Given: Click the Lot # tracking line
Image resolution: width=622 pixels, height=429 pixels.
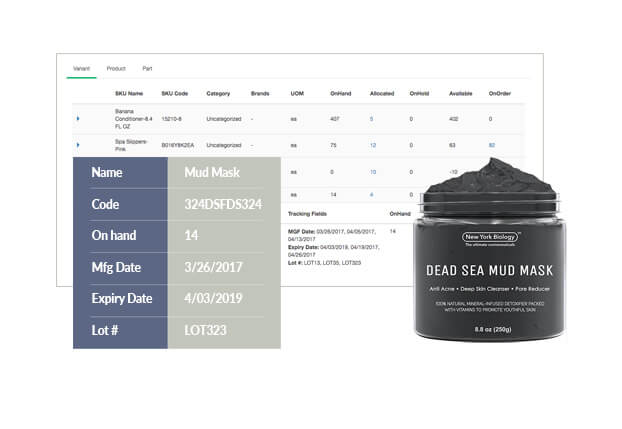Looking at the screenshot, I should pyautogui.click(x=324, y=263).
